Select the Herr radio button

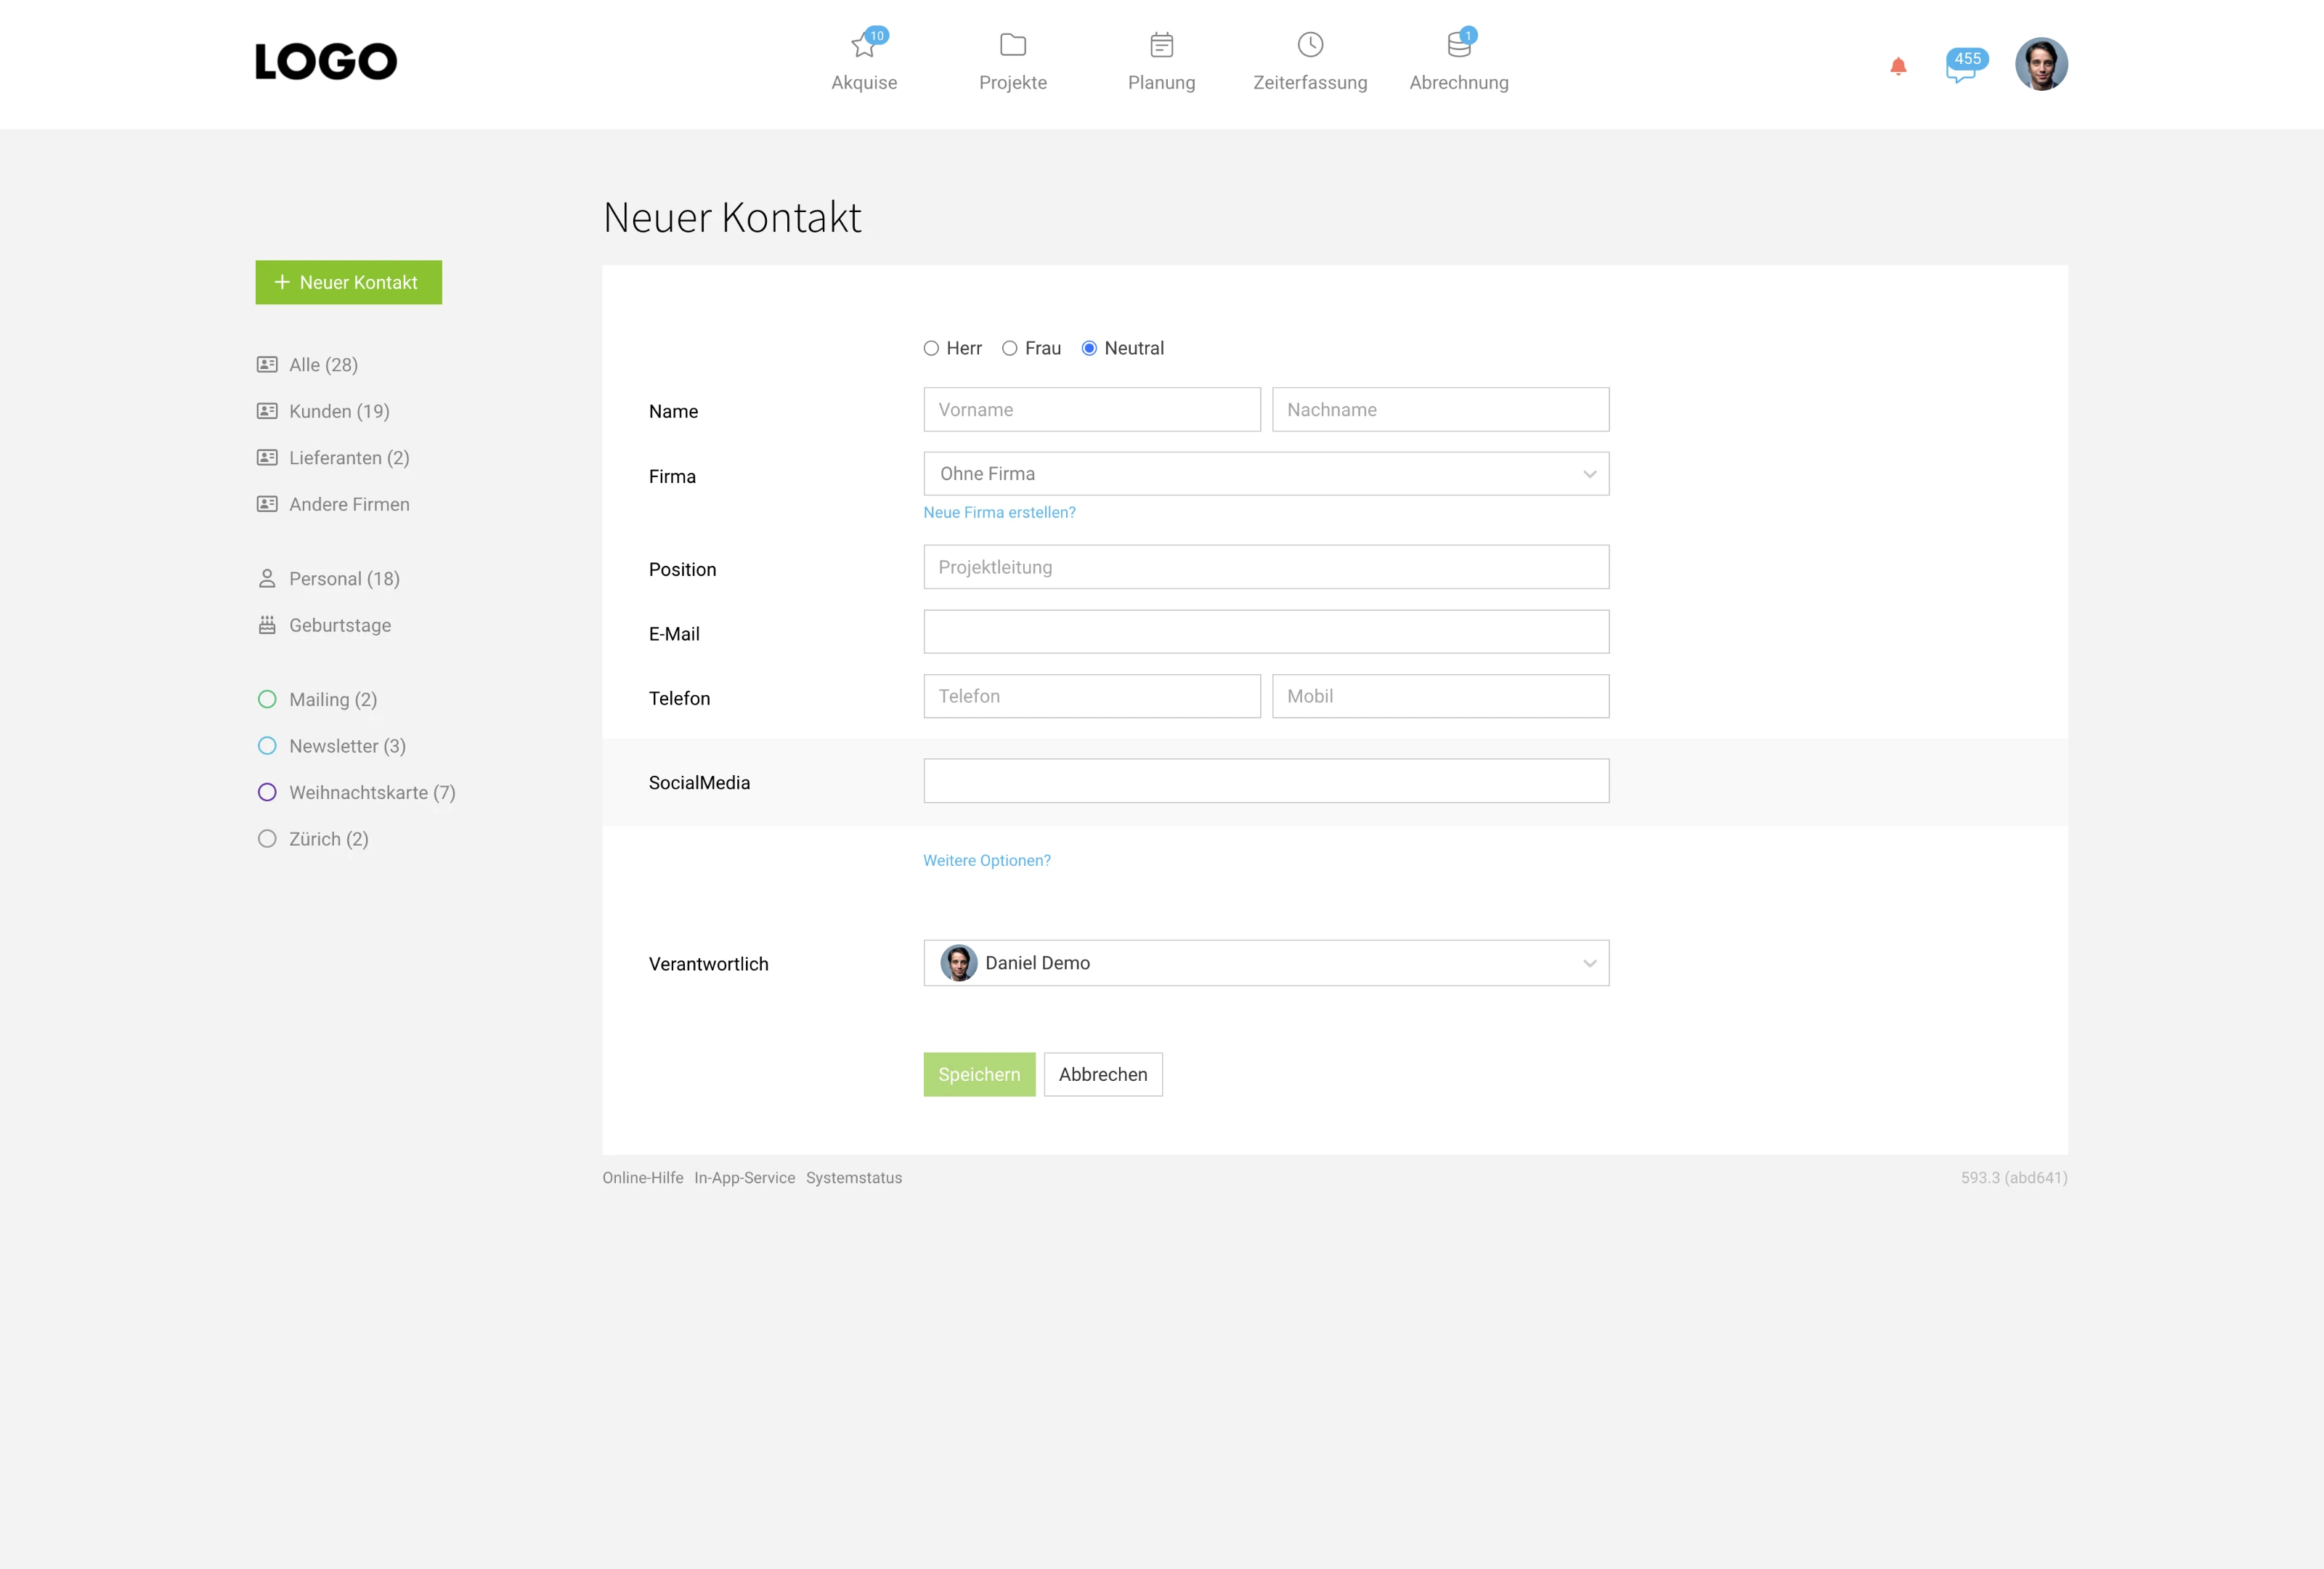(x=931, y=348)
